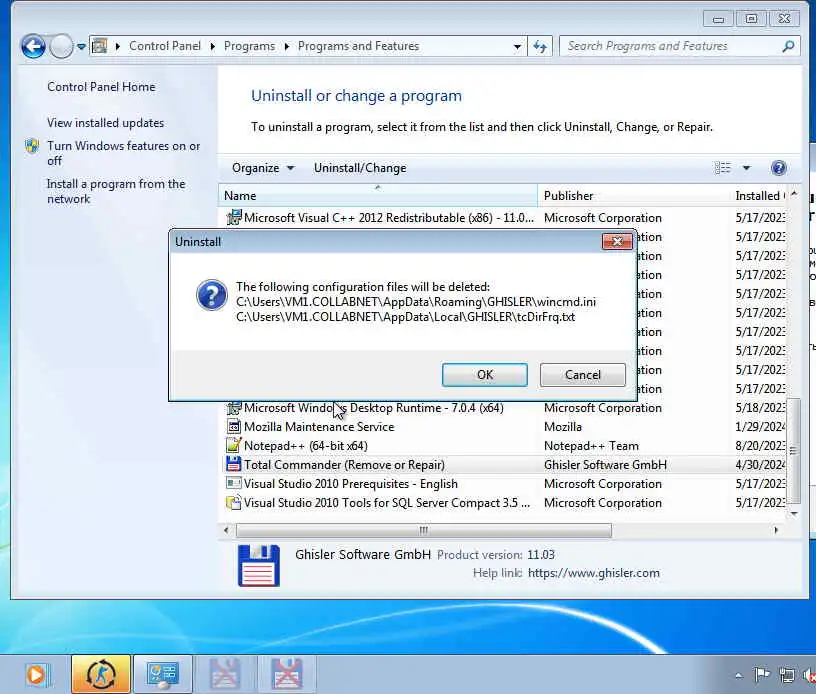Refresh the Programs and Features view
The height and width of the screenshot is (694, 816).
(540, 46)
